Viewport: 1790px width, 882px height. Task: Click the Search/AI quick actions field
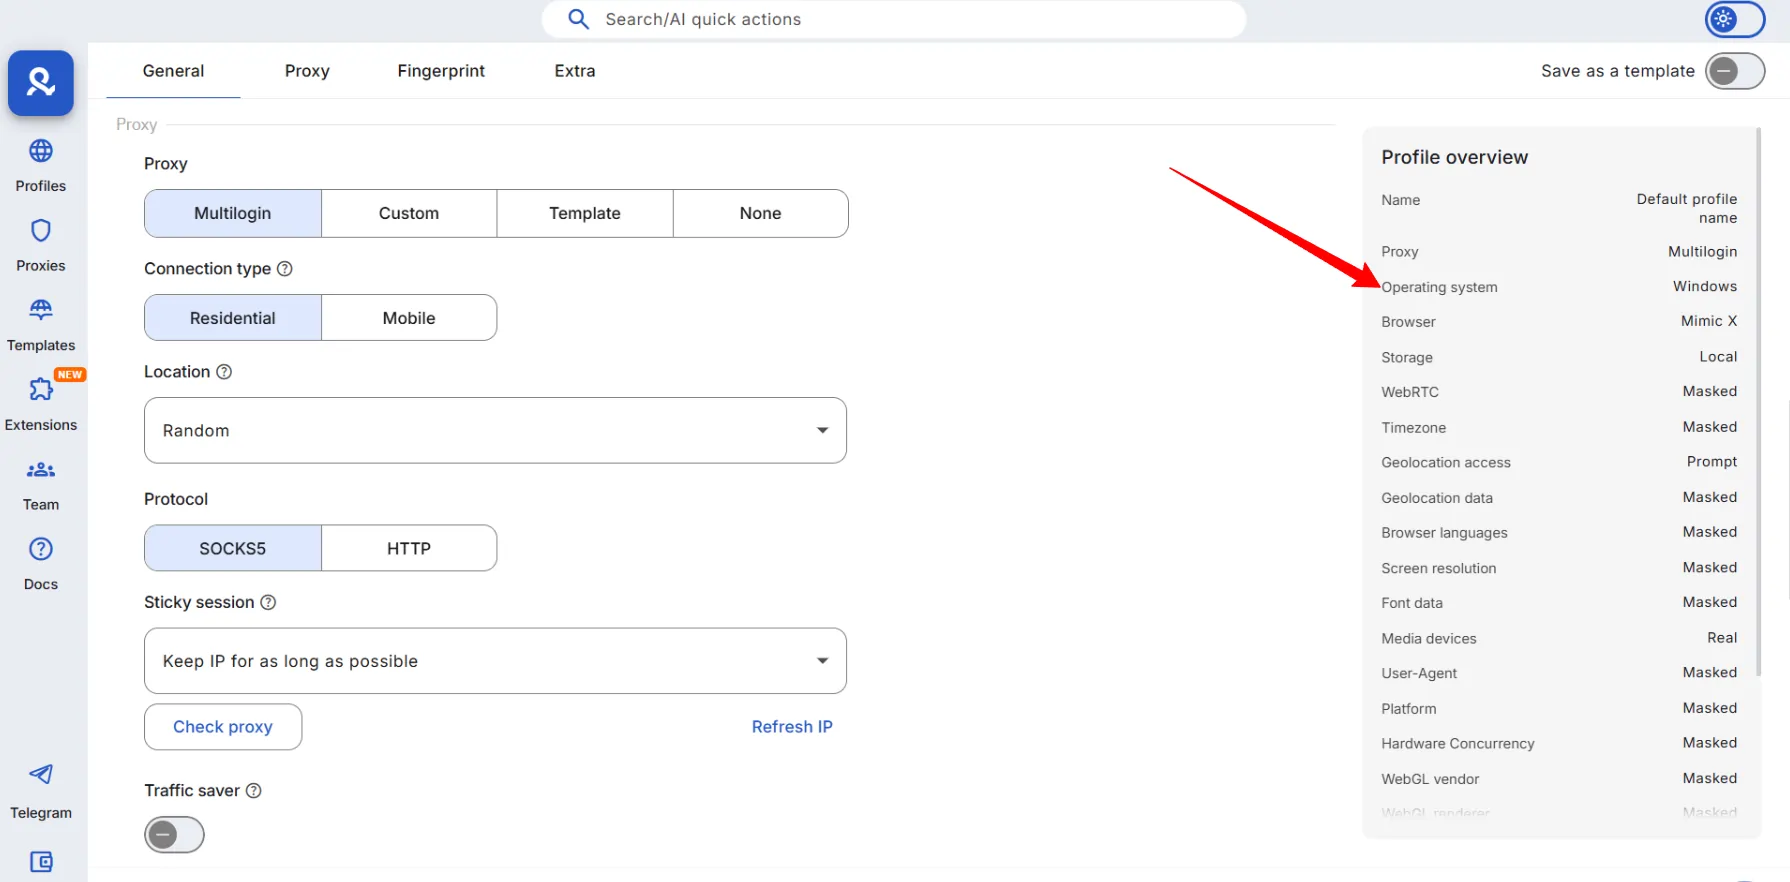[894, 19]
